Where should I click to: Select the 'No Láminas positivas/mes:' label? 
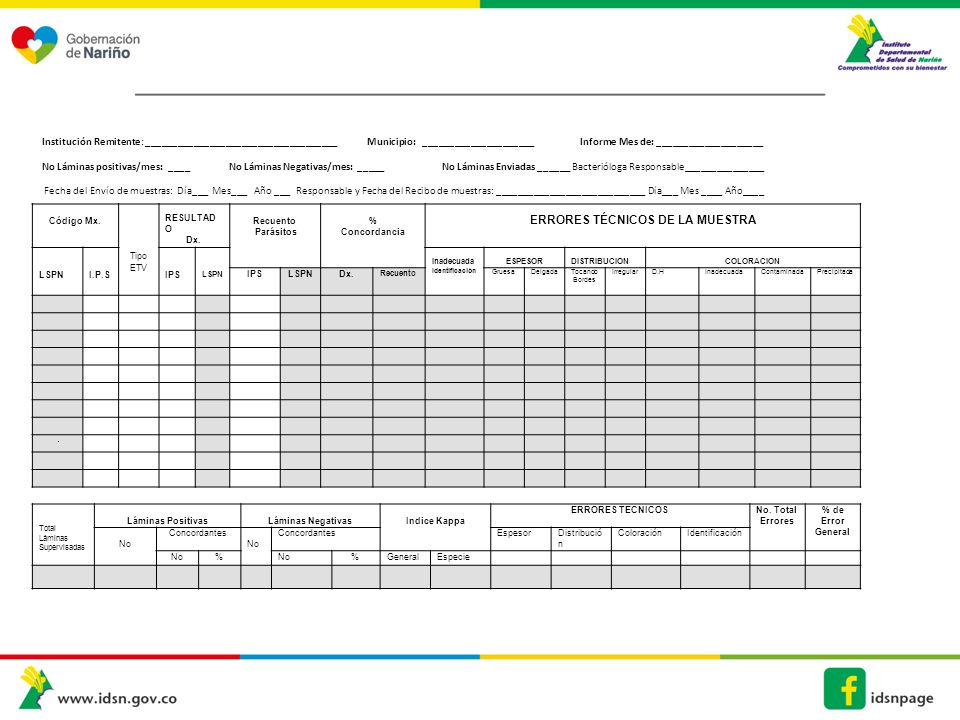(x=102, y=167)
